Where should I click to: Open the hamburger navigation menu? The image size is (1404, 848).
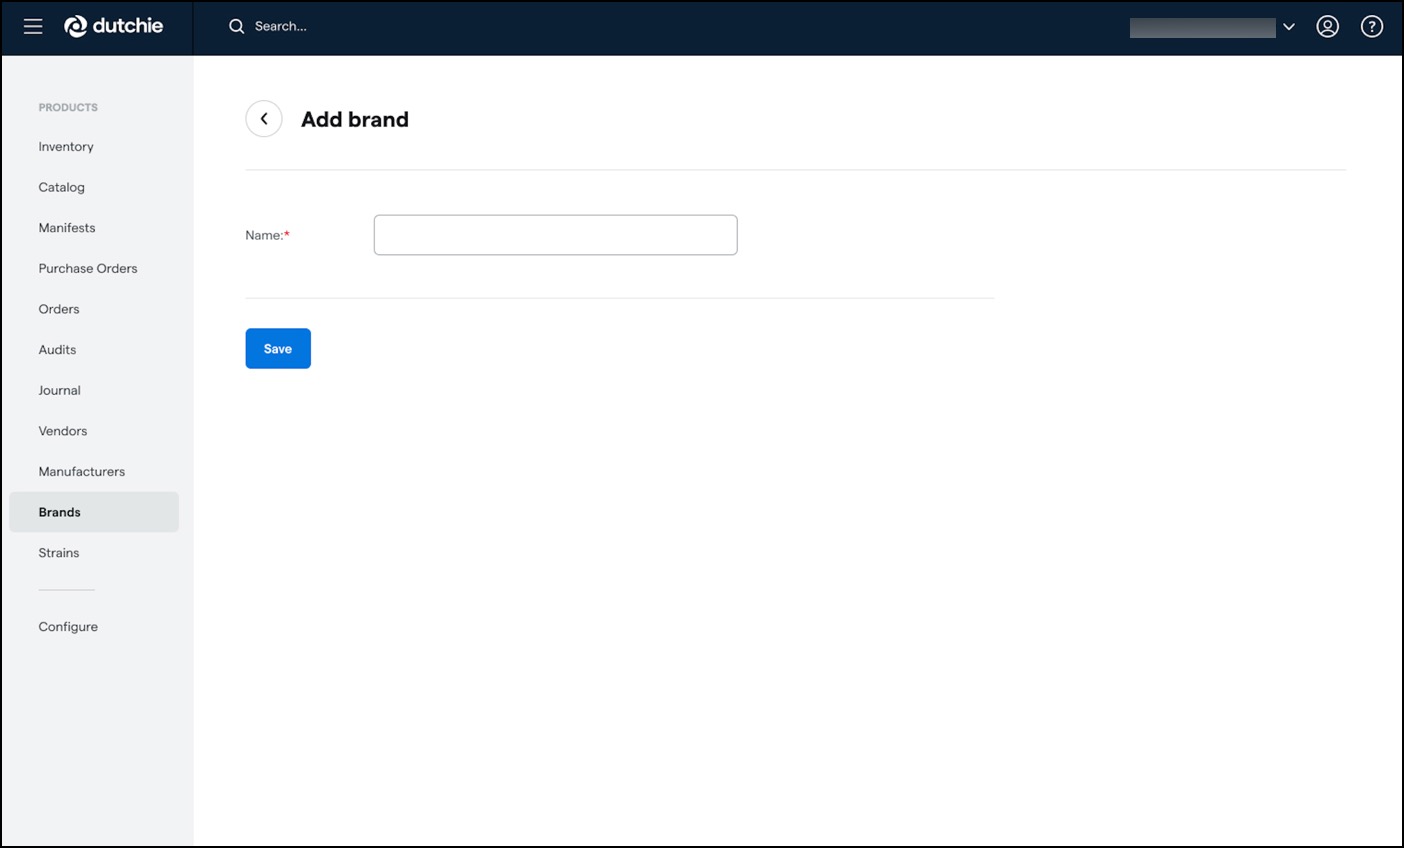[33, 27]
